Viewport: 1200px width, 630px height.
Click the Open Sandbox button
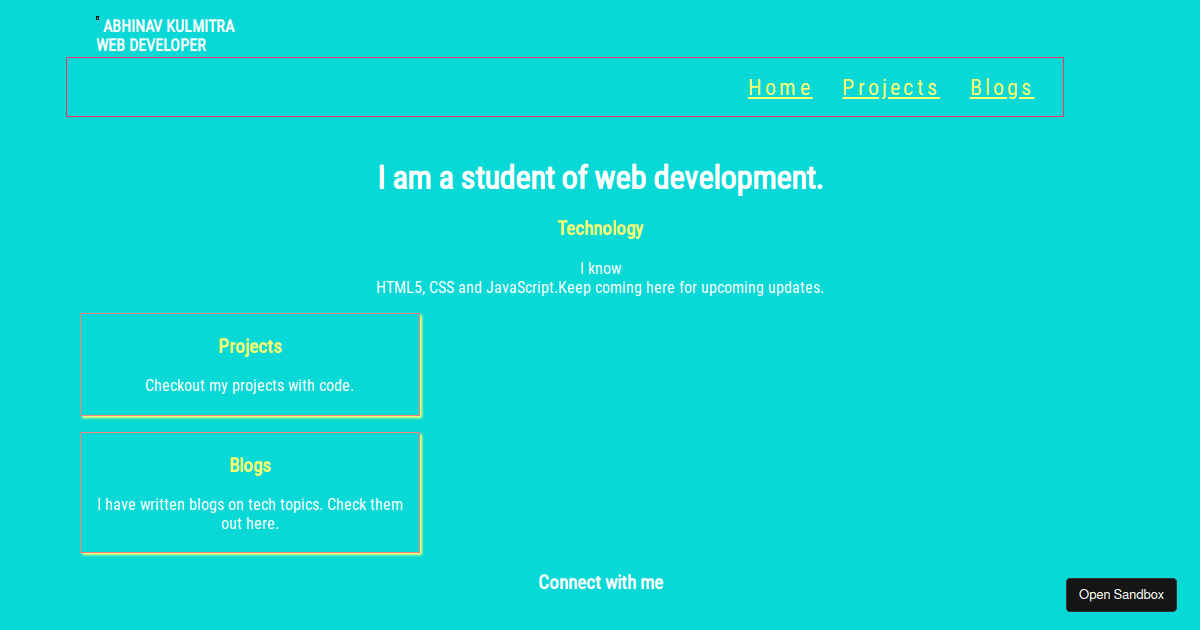click(x=1121, y=594)
